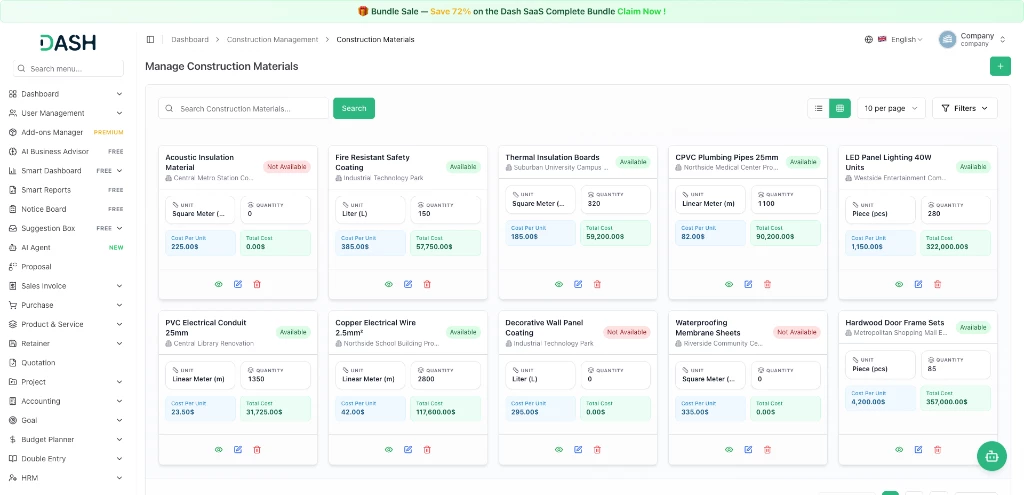Delete CPVC Plumbing Pipes 25mm entry
The height and width of the screenshot is (495, 1024).
click(x=767, y=284)
